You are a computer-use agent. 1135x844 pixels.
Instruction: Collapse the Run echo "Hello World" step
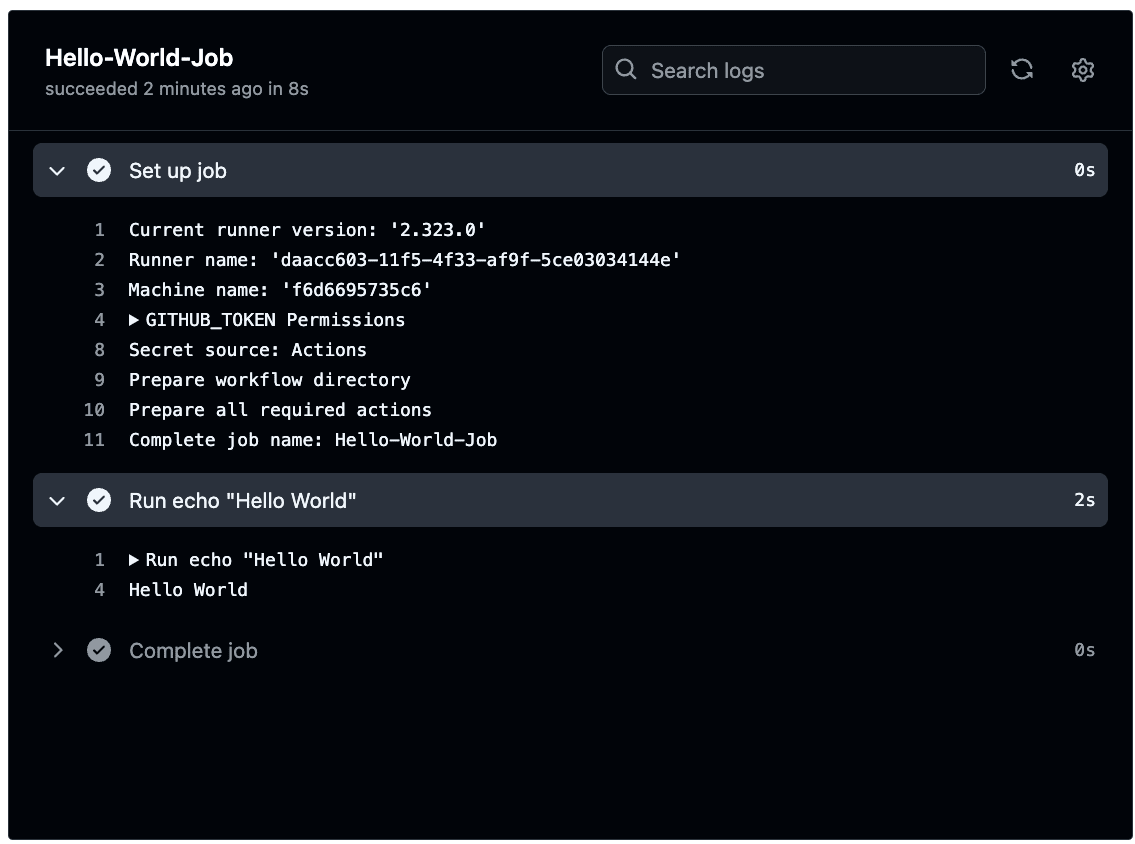(x=57, y=501)
